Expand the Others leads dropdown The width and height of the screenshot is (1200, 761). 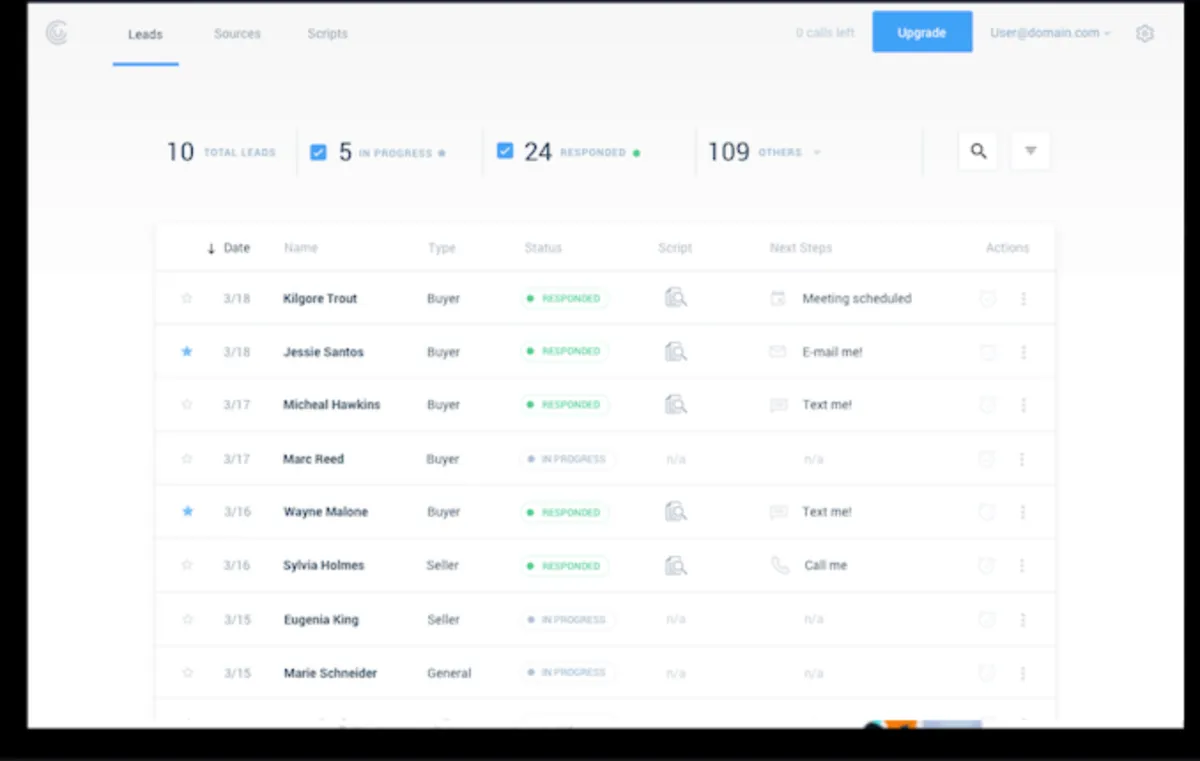click(x=816, y=153)
